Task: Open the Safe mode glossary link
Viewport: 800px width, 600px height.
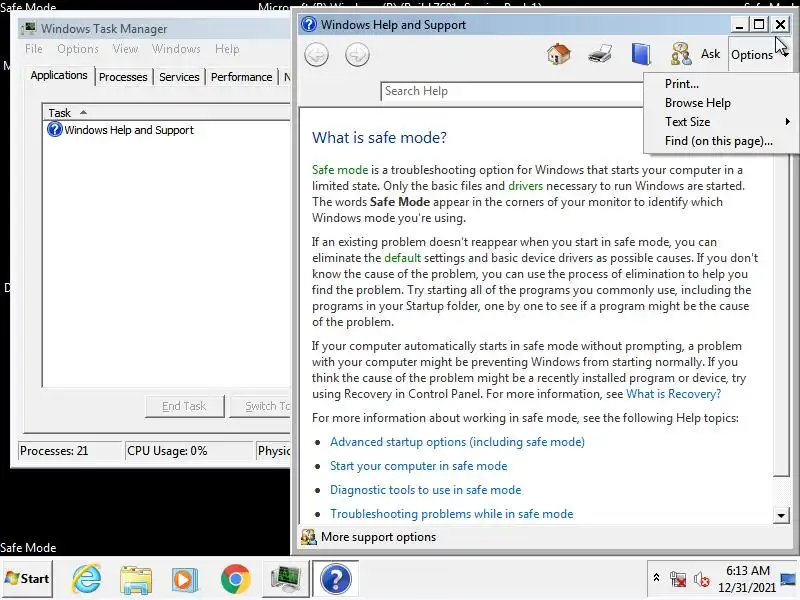Action: (340, 170)
